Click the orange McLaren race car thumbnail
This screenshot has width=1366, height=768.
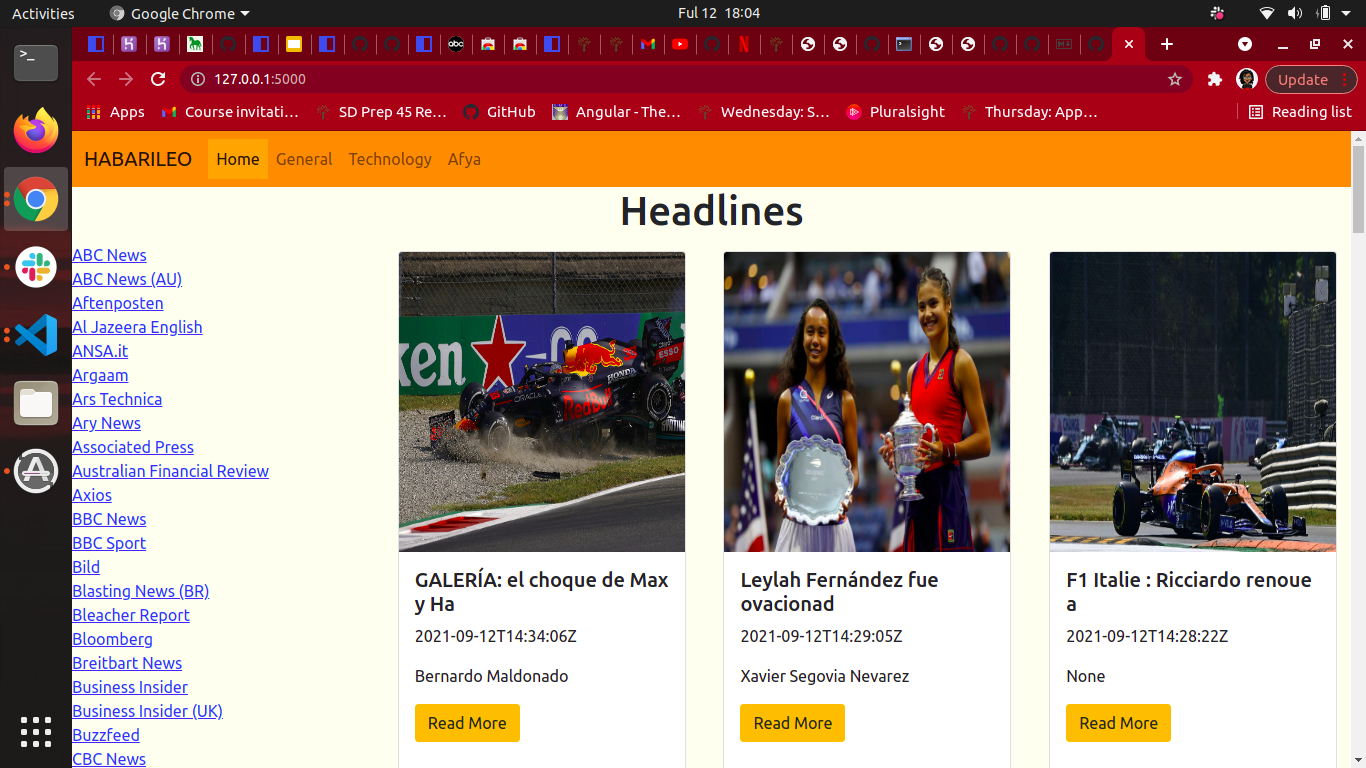coord(1193,402)
